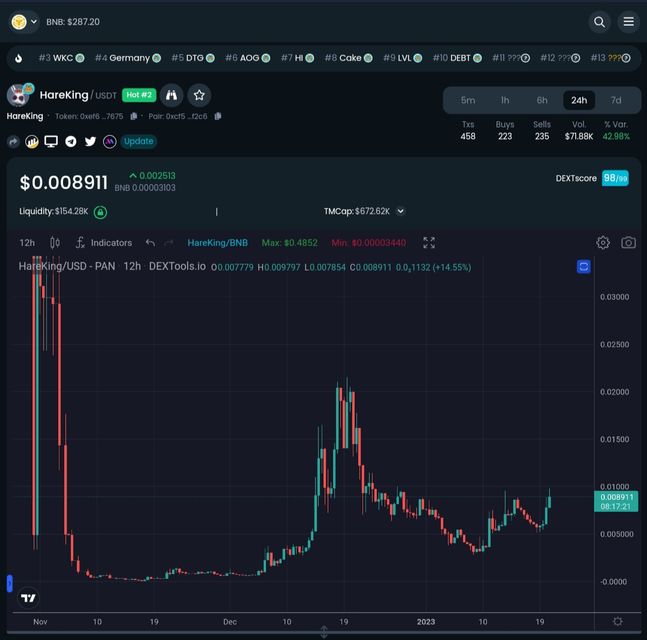Click the HareKing token avatar
The height and width of the screenshot is (640, 647).
tap(18, 95)
